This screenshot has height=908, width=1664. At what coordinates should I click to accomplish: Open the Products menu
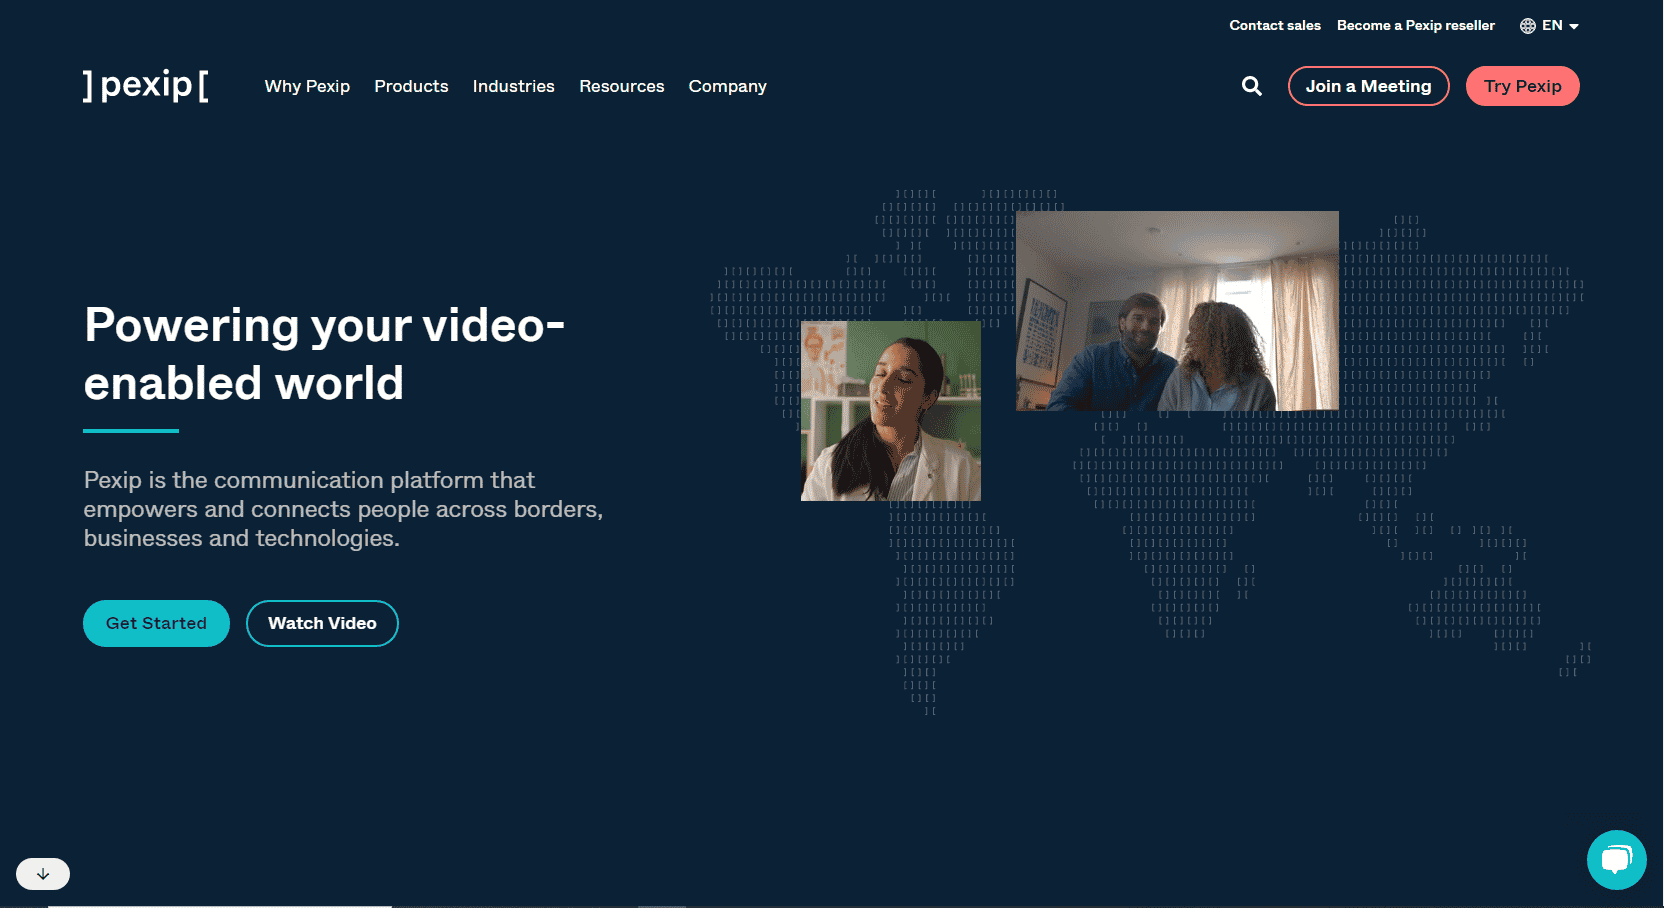click(411, 86)
